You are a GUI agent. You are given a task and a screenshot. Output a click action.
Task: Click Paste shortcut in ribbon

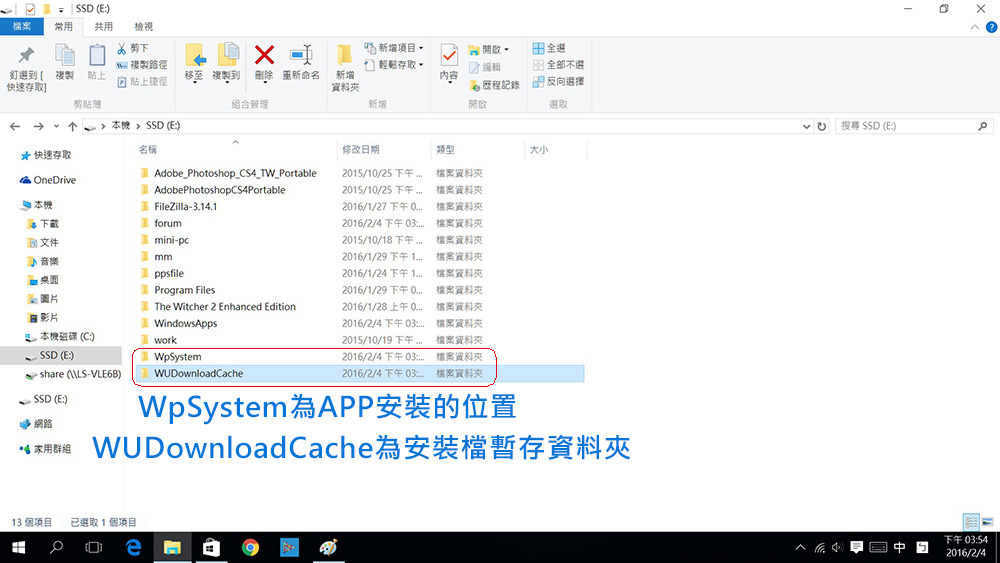142,82
